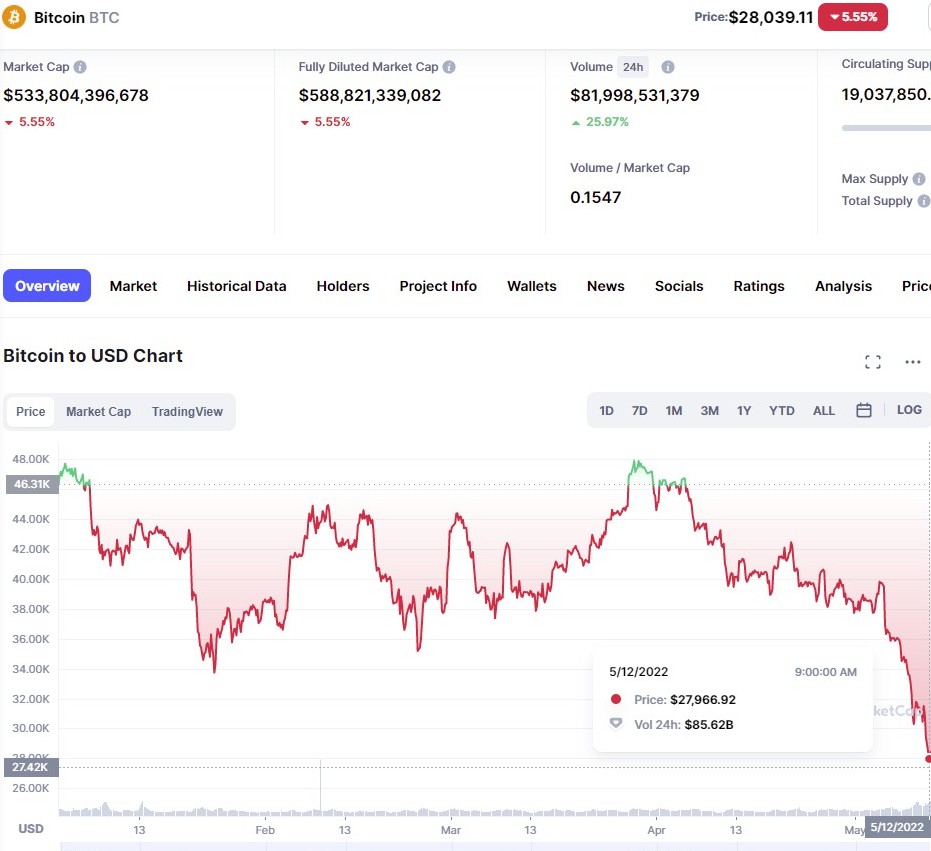The height and width of the screenshot is (851, 931).
Task: Set chart range to YTD
Action: pos(781,410)
